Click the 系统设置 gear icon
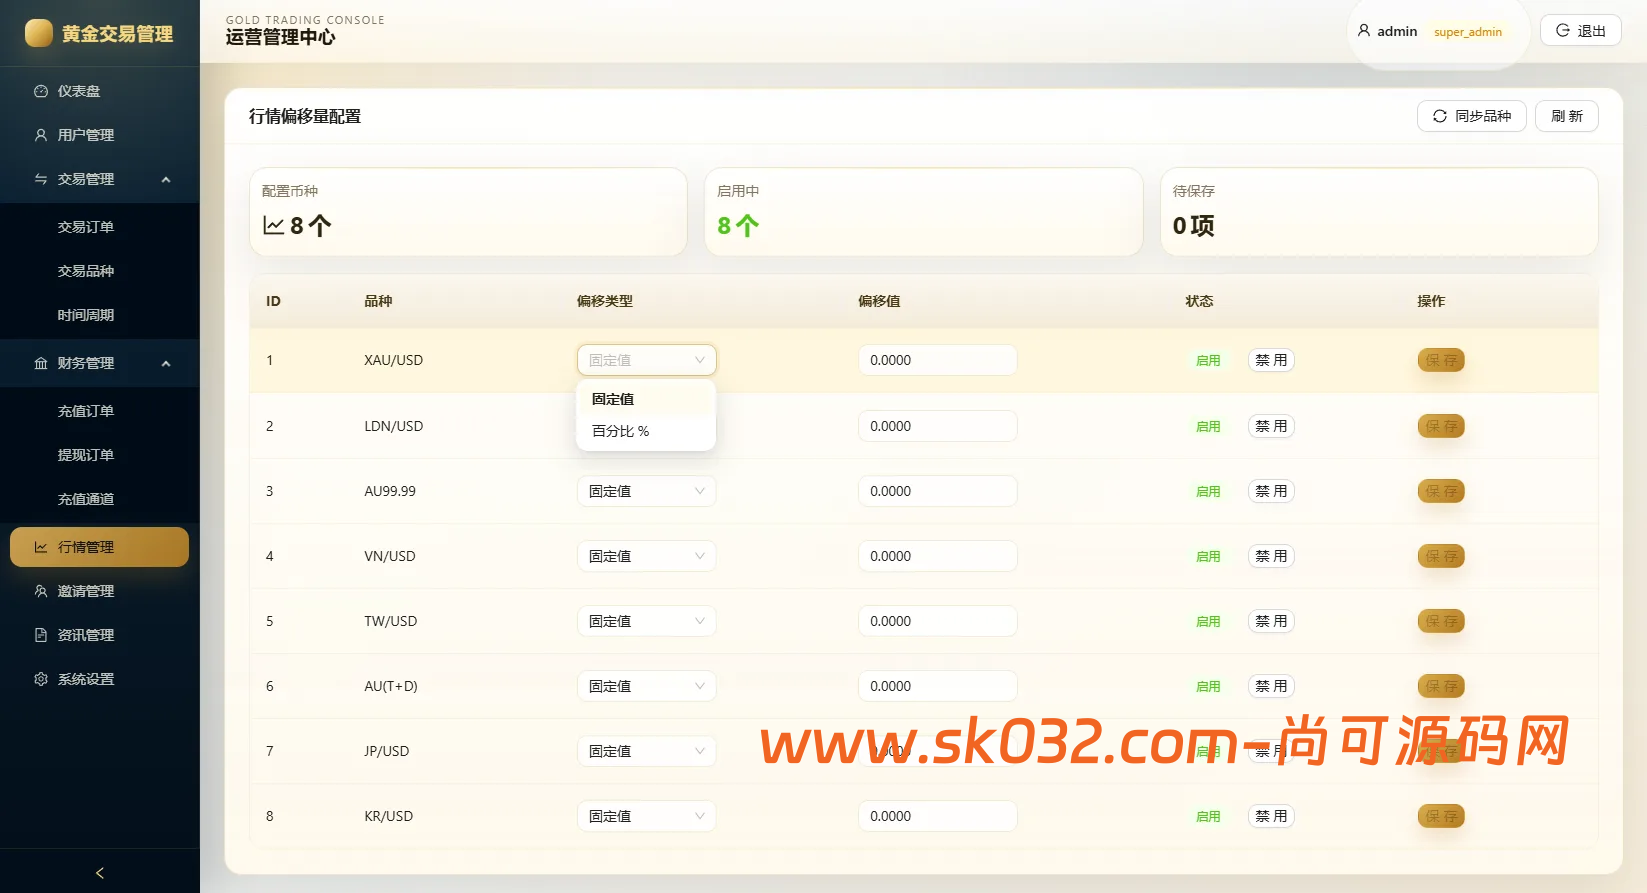The width and height of the screenshot is (1647, 893). (x=41, y=679)
